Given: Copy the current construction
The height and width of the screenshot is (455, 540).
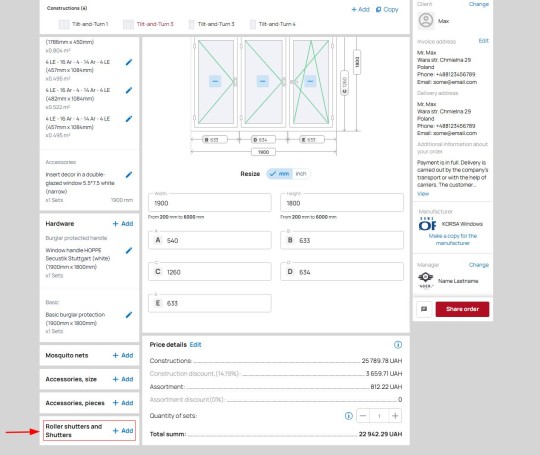Looking at the screenshot, I should click(x=387, y=10).
